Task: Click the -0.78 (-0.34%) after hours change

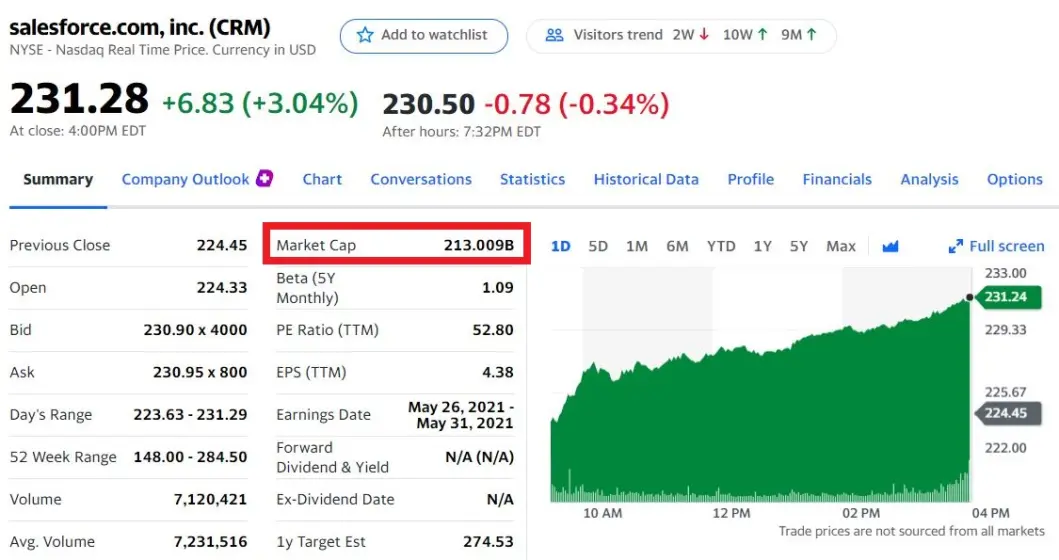Action: point(577,104)
